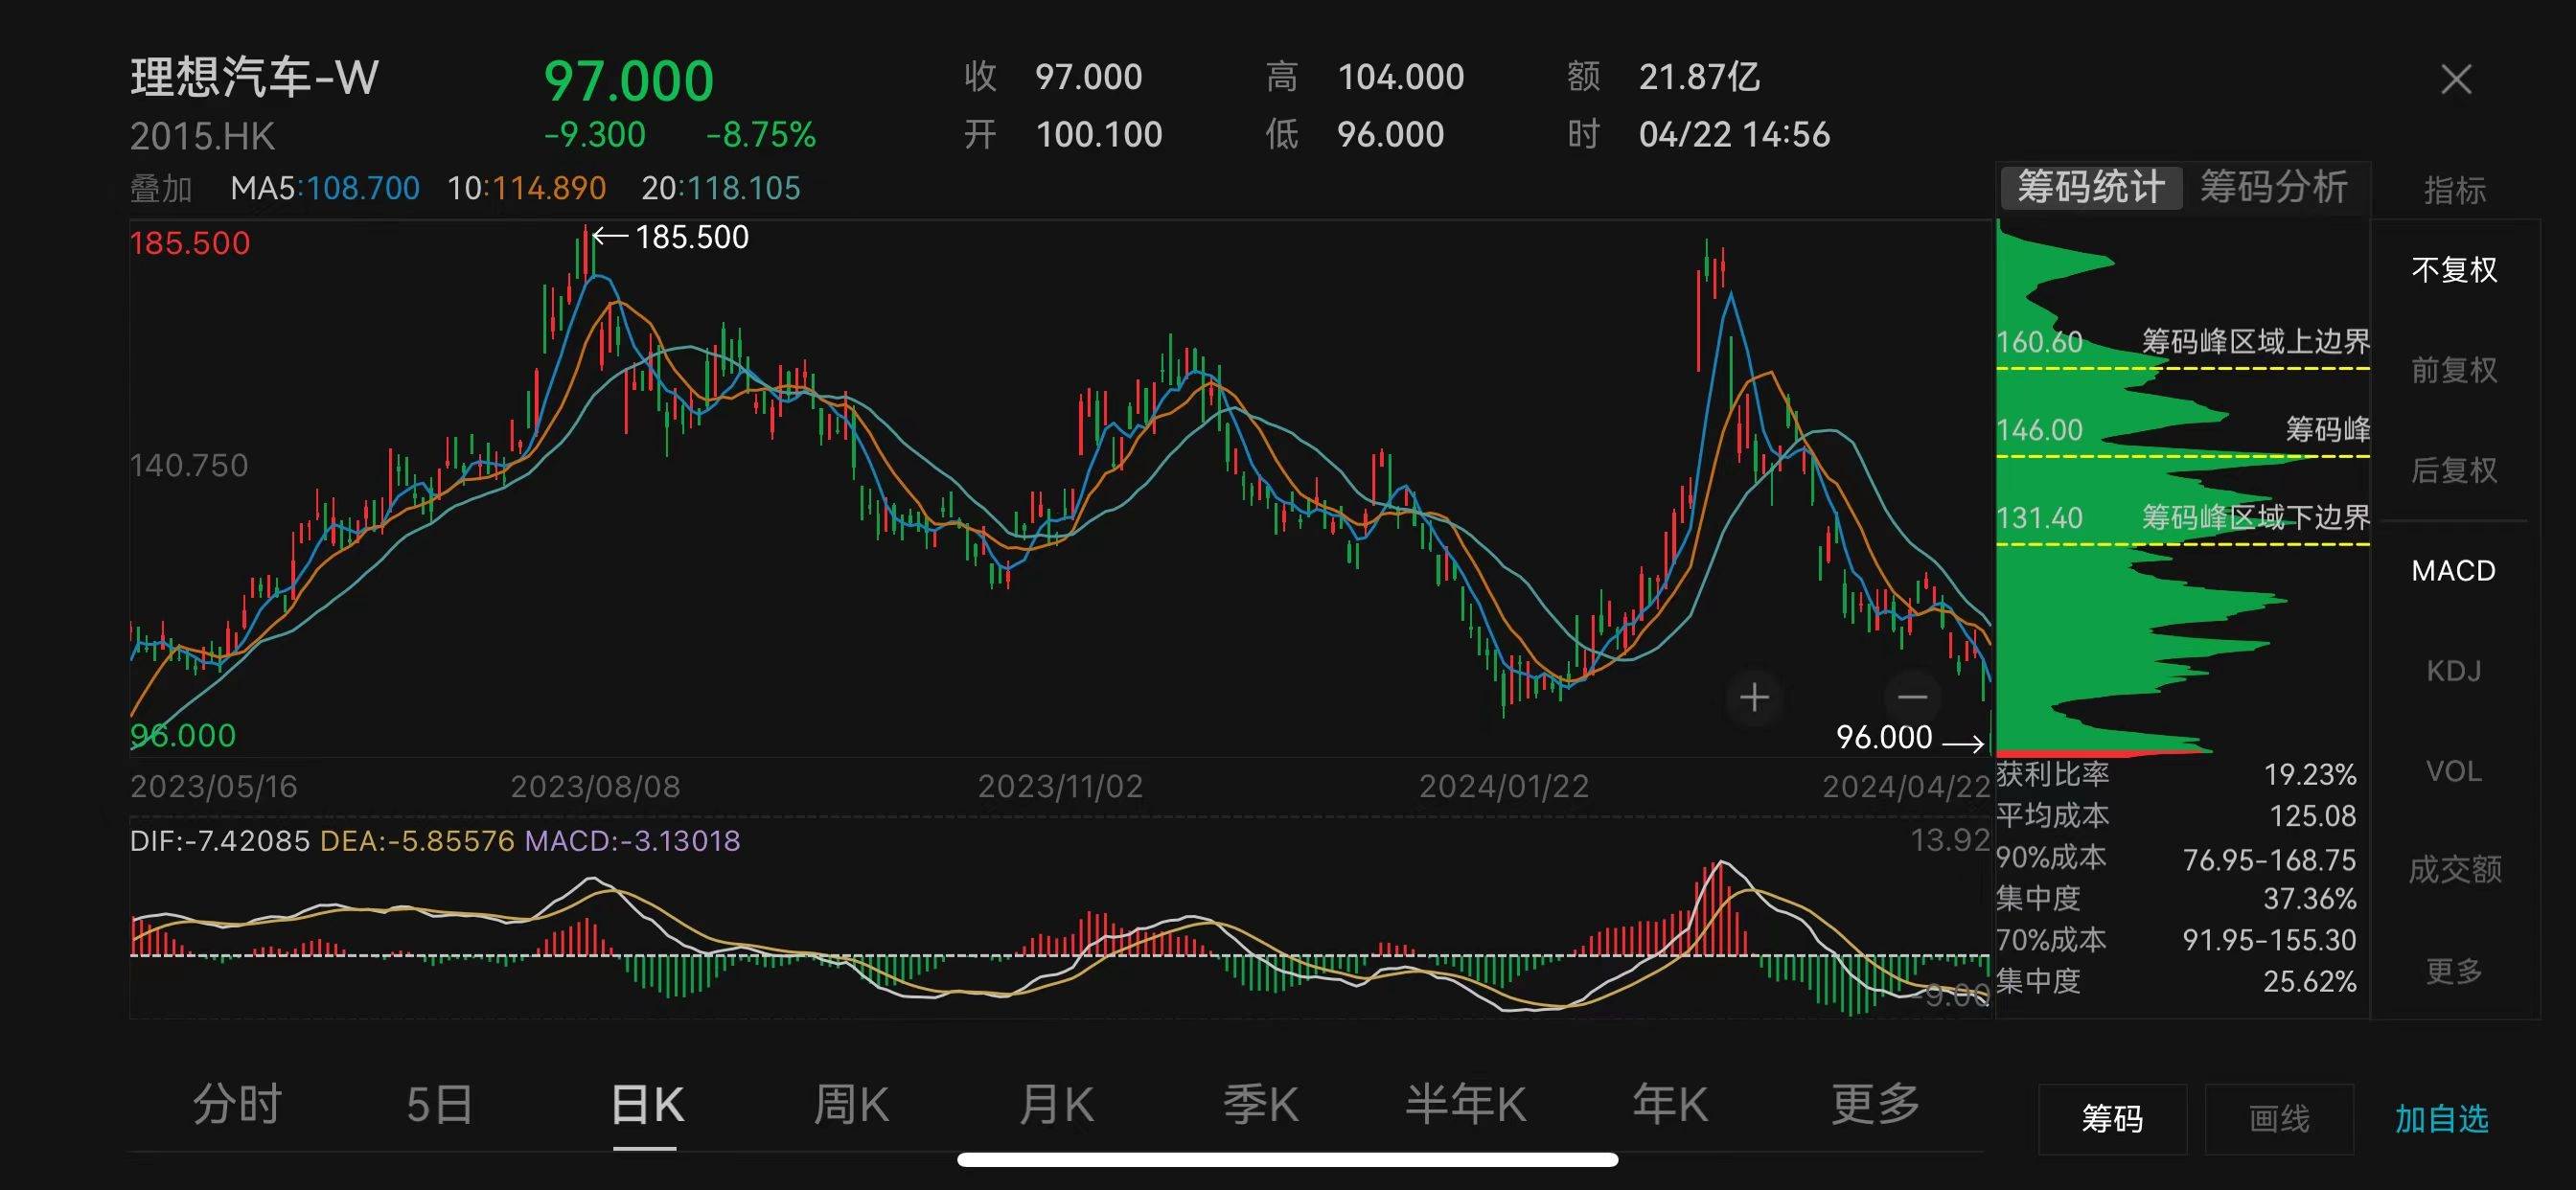Tap the MA5:108.700 moving average label
Screen dimensions: 2576x1190
pos(325,188)
